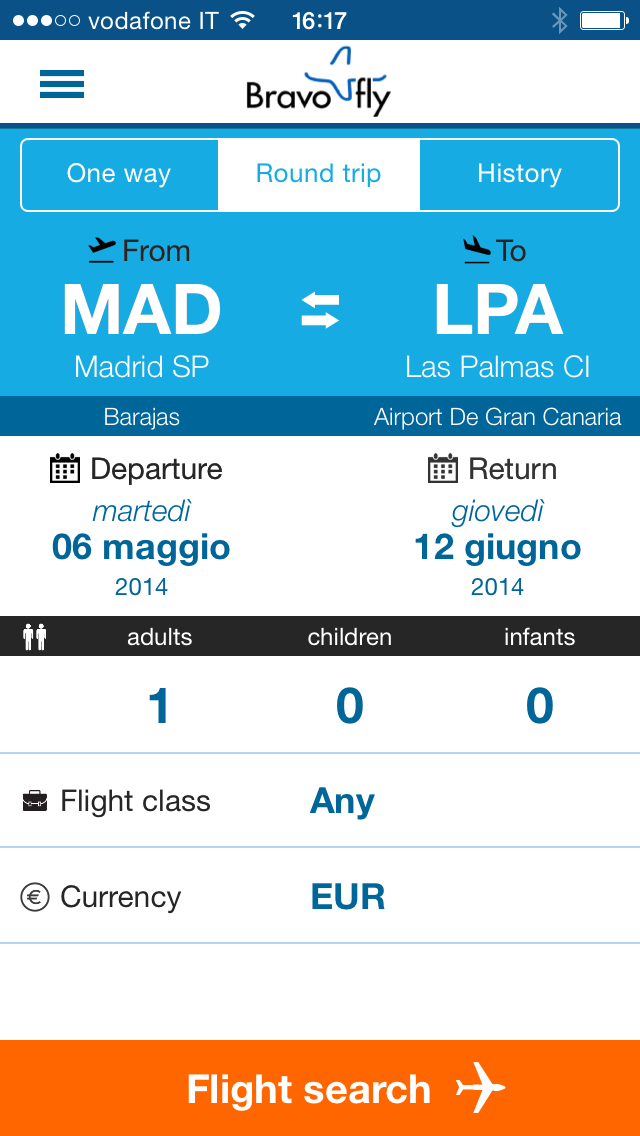Change the number of infants
Viewport: 640px width, 1136px height.
click(x=539, y=706)
